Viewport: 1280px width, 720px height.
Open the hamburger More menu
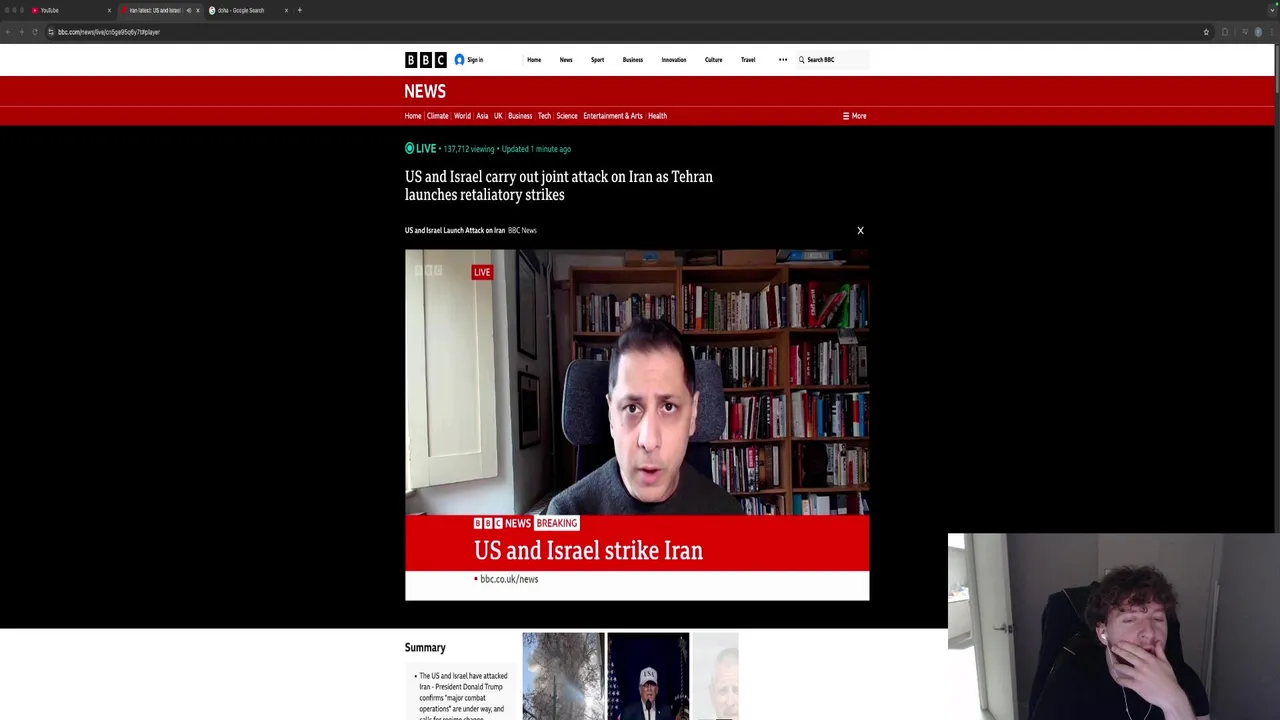coord(854,116)
